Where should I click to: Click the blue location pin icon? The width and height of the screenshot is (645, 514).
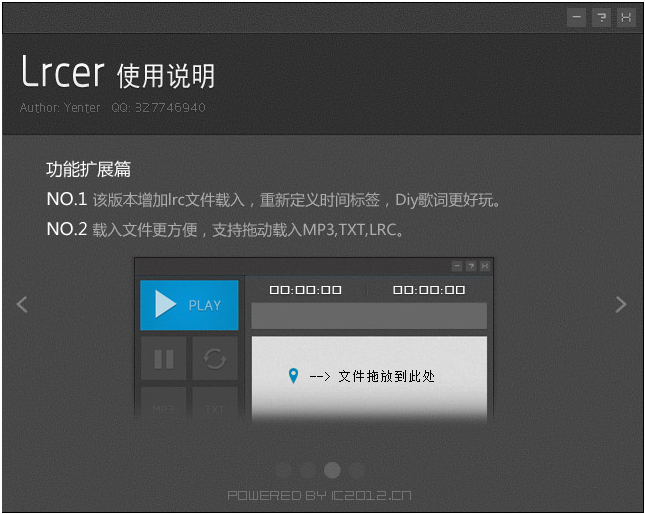click(x=293, y=376)
